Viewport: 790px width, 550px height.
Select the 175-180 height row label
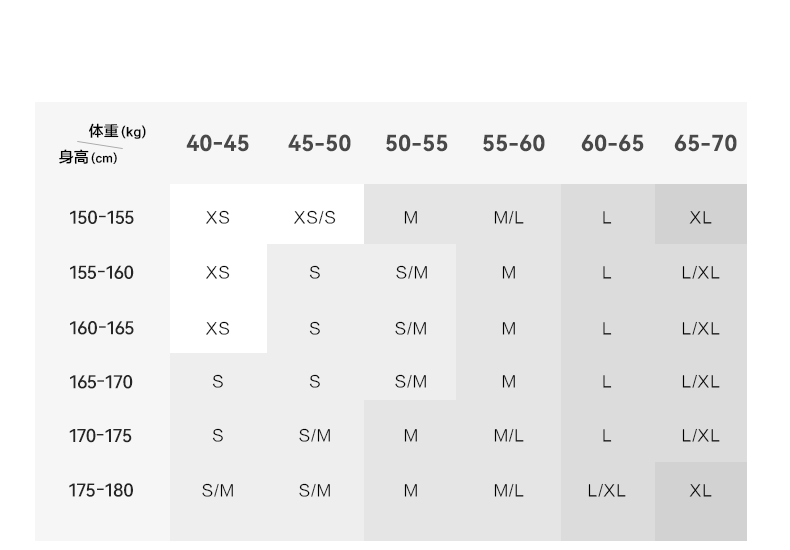[x=101, y=491]
